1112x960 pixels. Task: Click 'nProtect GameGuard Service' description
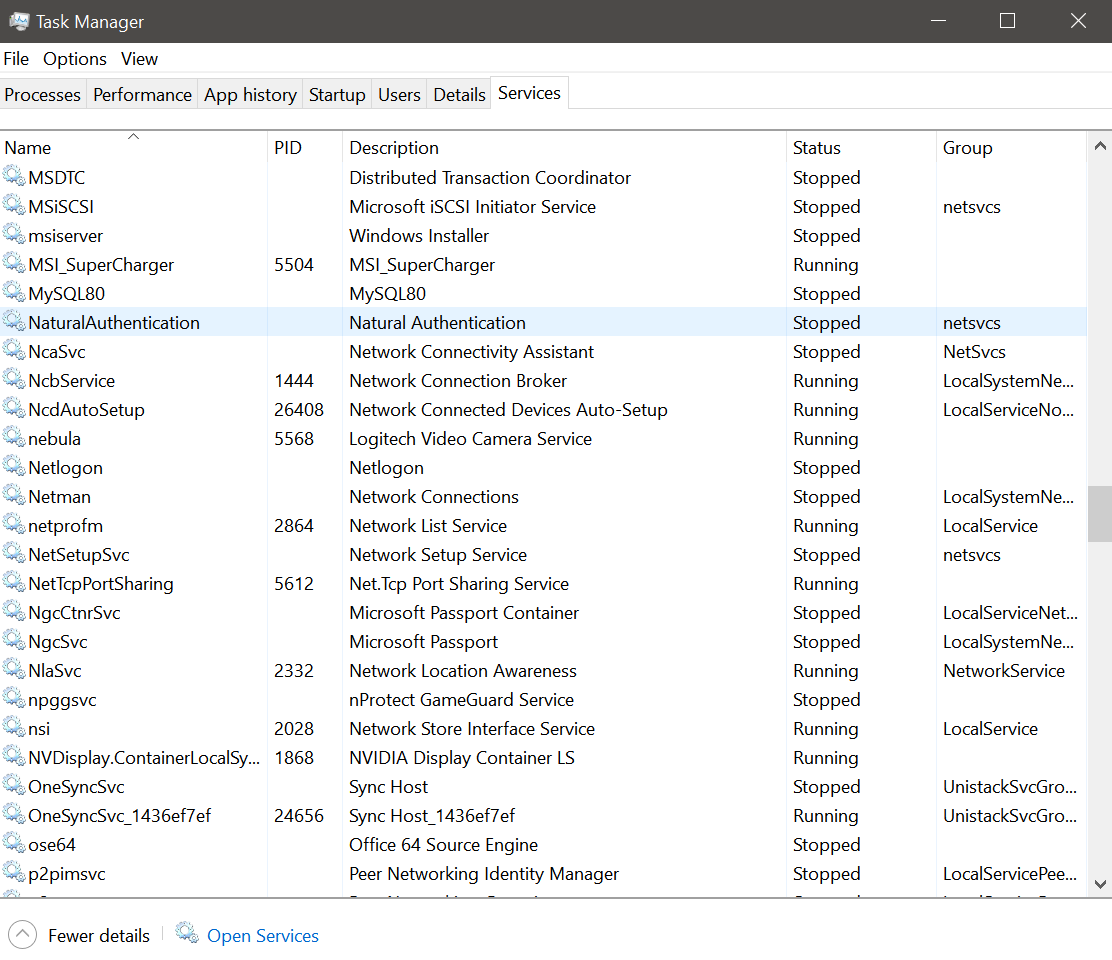pos(461,700)
